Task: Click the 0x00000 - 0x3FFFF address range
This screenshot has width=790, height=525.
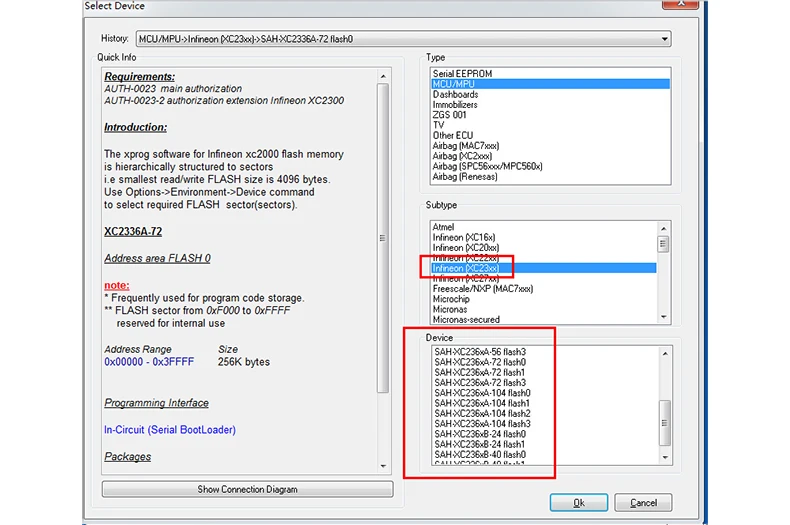Action: coord(149,362)
